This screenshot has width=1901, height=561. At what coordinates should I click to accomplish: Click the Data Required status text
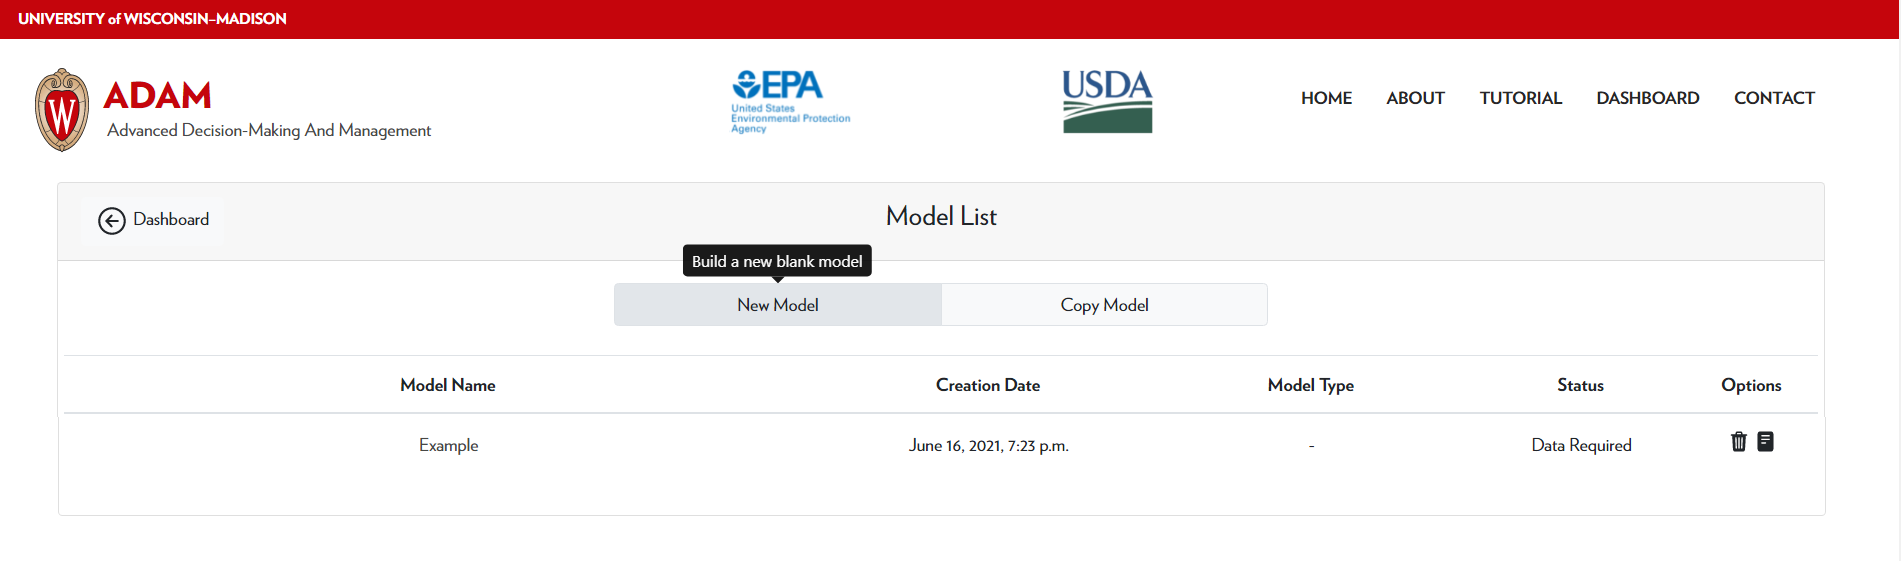click(1580, 446)
